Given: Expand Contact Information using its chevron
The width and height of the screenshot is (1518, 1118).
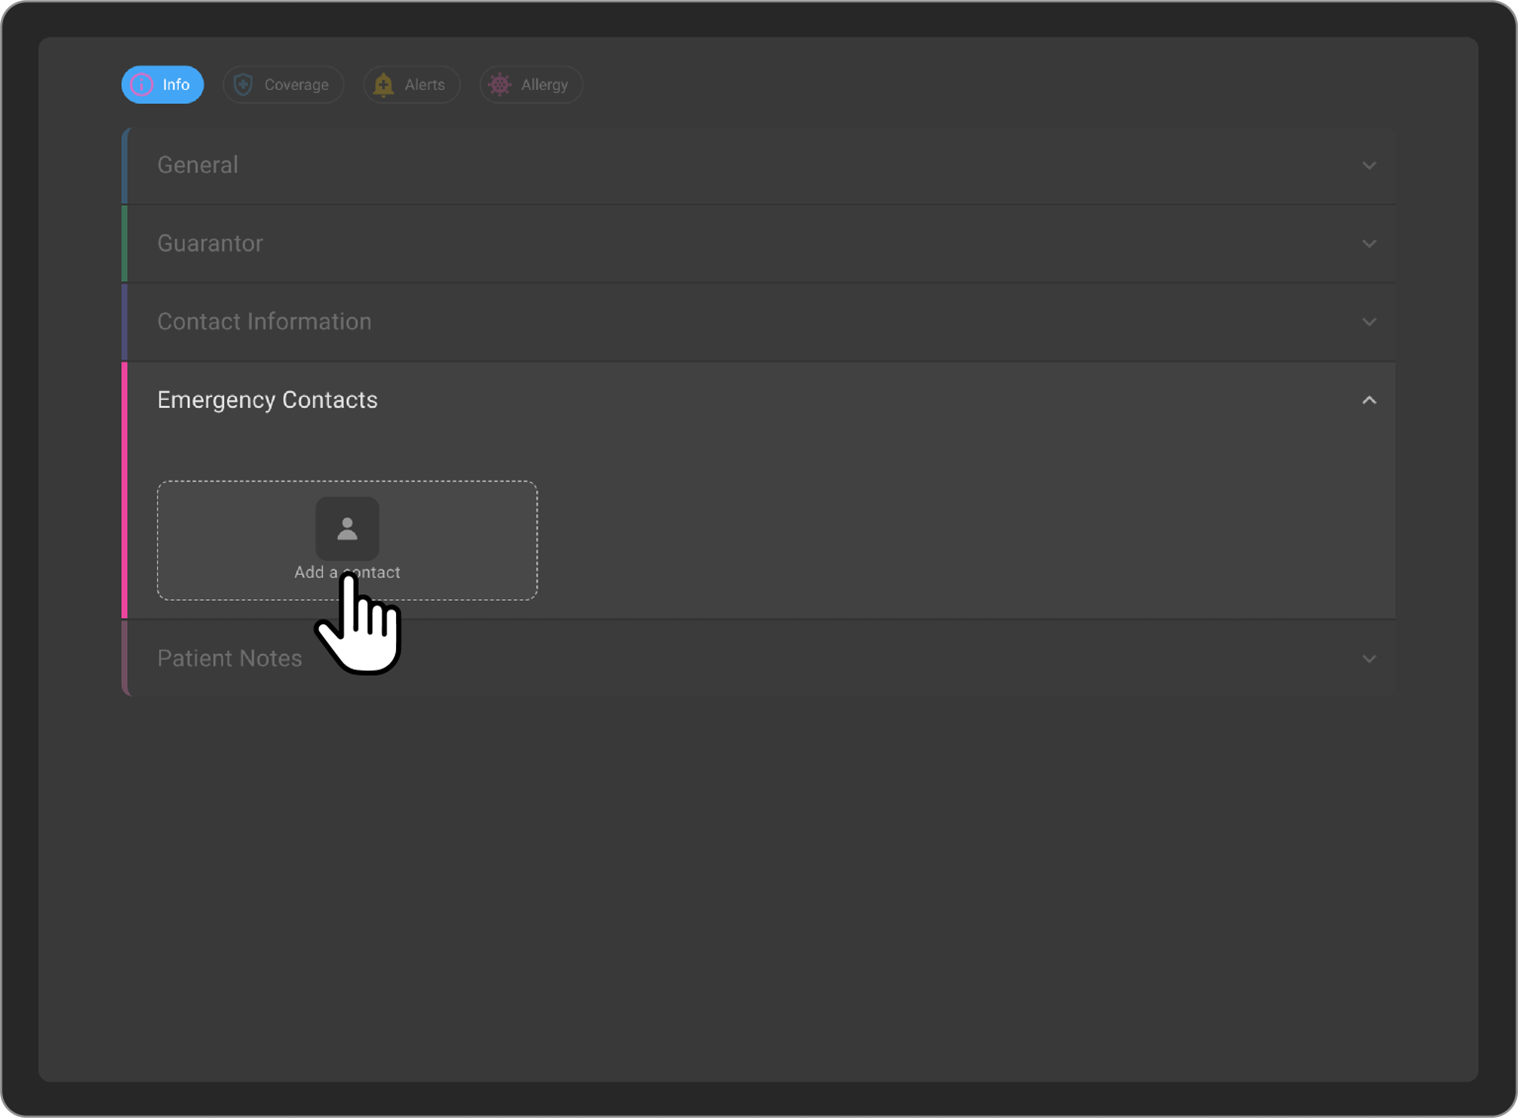Looking at the screenshot, I should 1369,322.
